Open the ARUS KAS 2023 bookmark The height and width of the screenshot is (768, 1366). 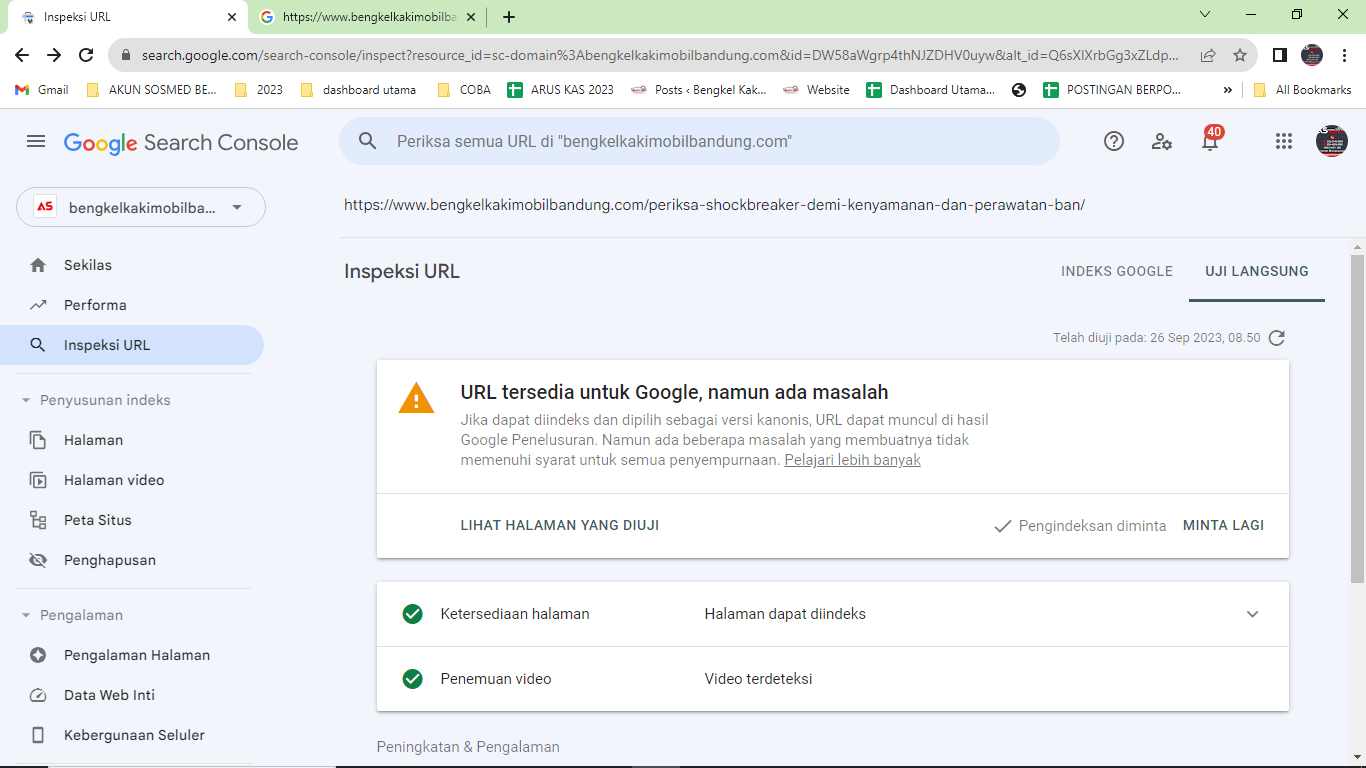tap(561, 90)
